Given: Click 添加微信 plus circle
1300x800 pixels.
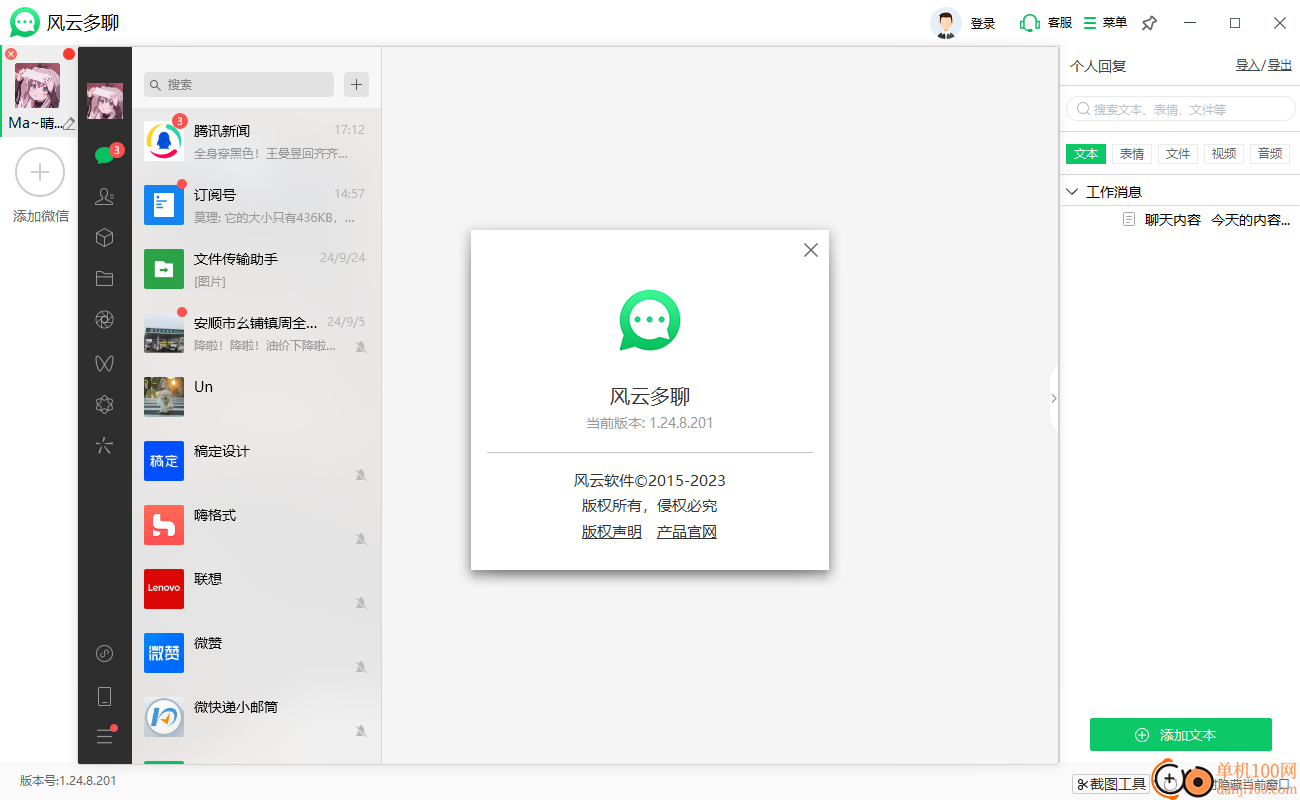Looking at the screenshot, I should pyautogui.click(x=40, y=173).
